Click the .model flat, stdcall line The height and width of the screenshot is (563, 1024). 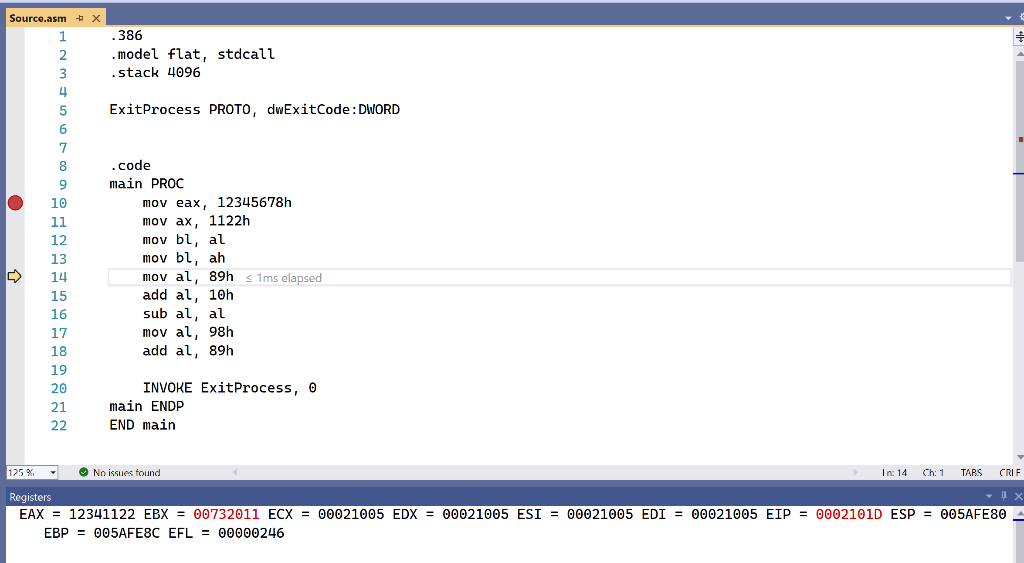[x=192, y=54]
